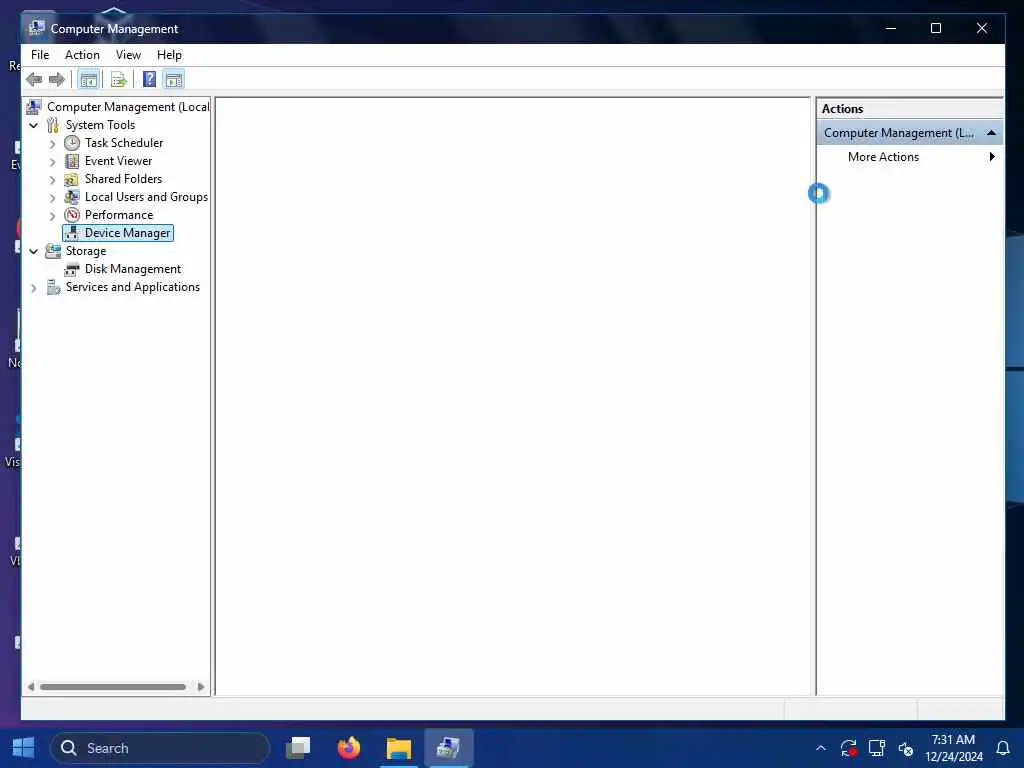This screenshot has width=1024, height=768.
Task: Open the Help toolbar icon
Action: 150,80
